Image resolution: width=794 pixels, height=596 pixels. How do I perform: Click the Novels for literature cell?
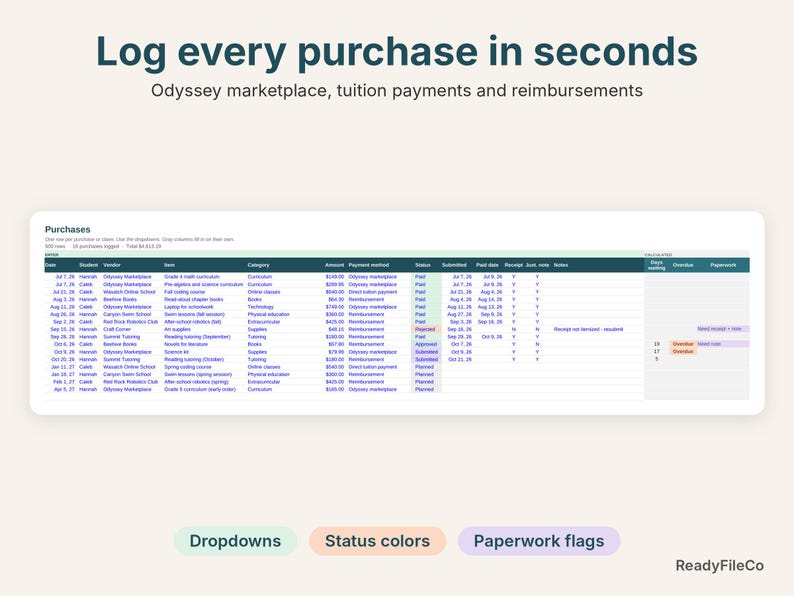click(x=186, y=344)
